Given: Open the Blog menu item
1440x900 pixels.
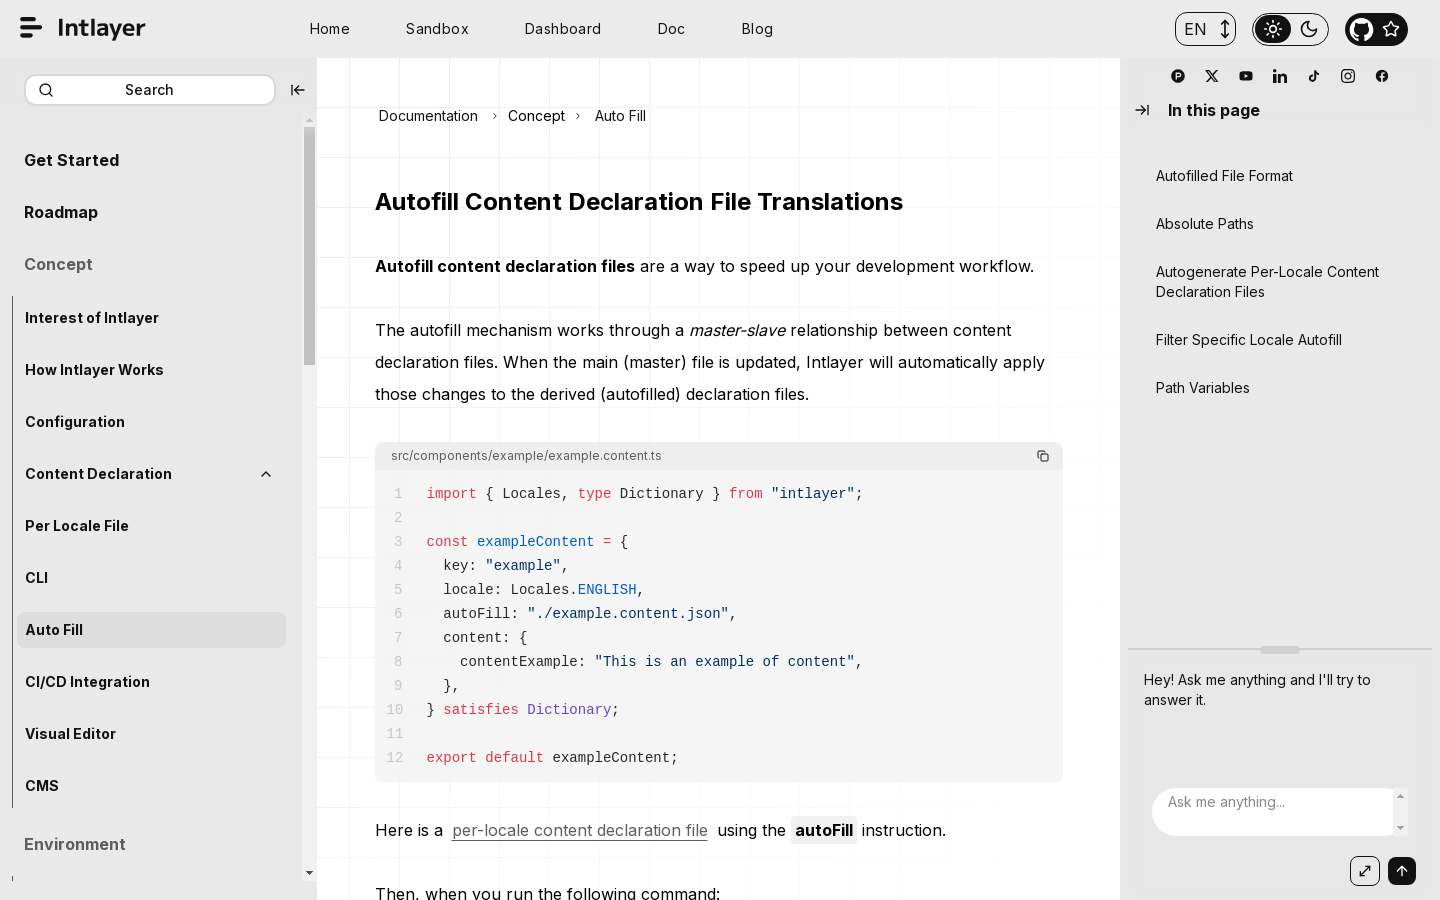Looking at the screenshot, I should (x=757, y=29).
